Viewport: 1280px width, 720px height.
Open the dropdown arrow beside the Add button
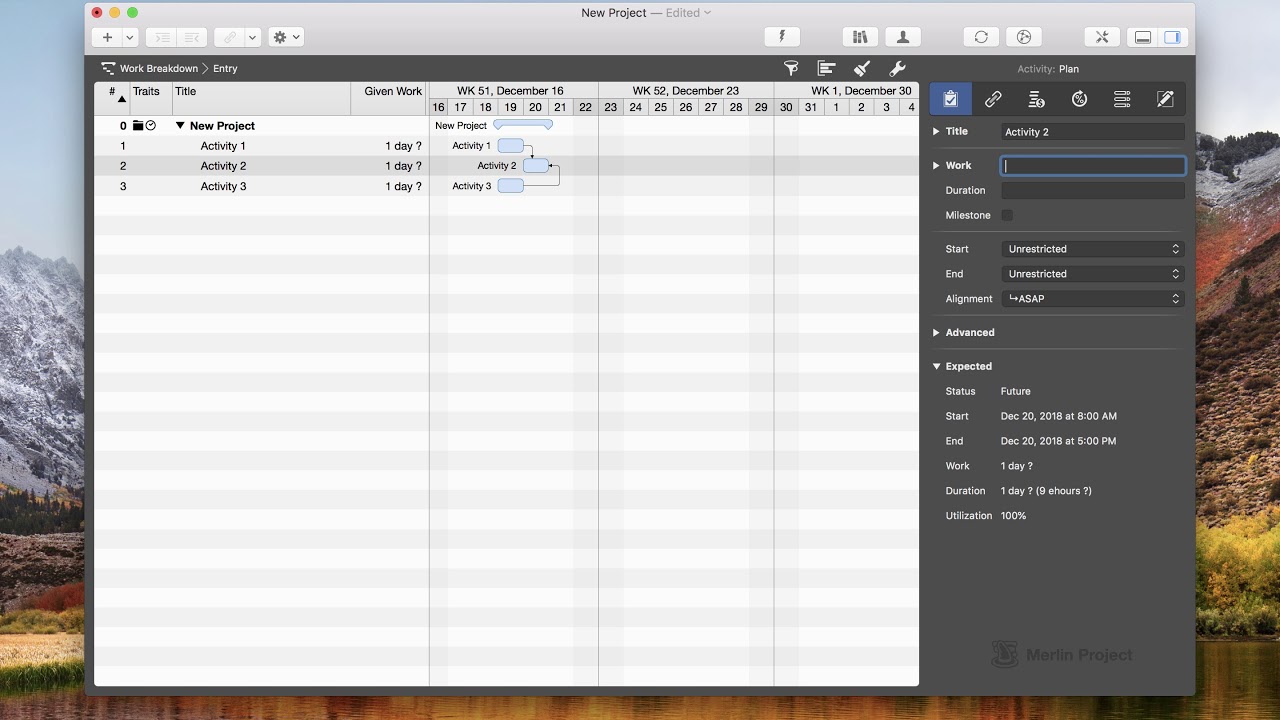pos(130,37)
